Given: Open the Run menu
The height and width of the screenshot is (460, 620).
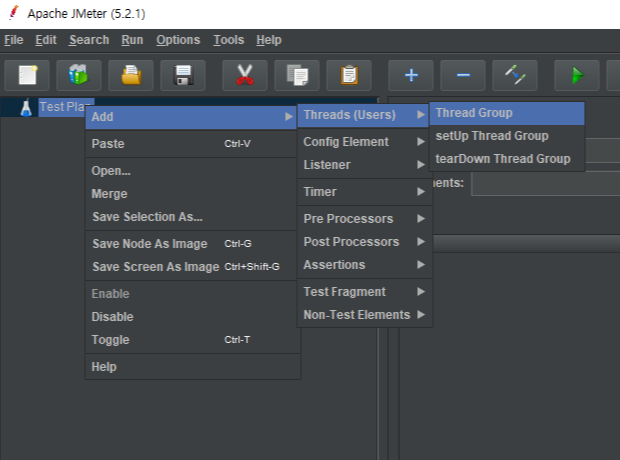Looking at the screenshot, I should [132, 40].
